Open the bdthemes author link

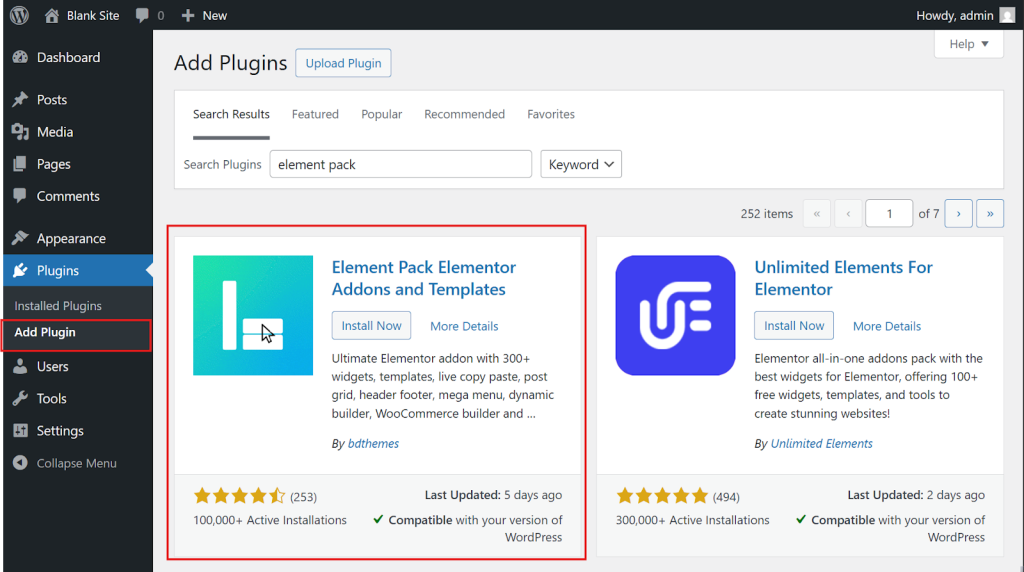374,443
